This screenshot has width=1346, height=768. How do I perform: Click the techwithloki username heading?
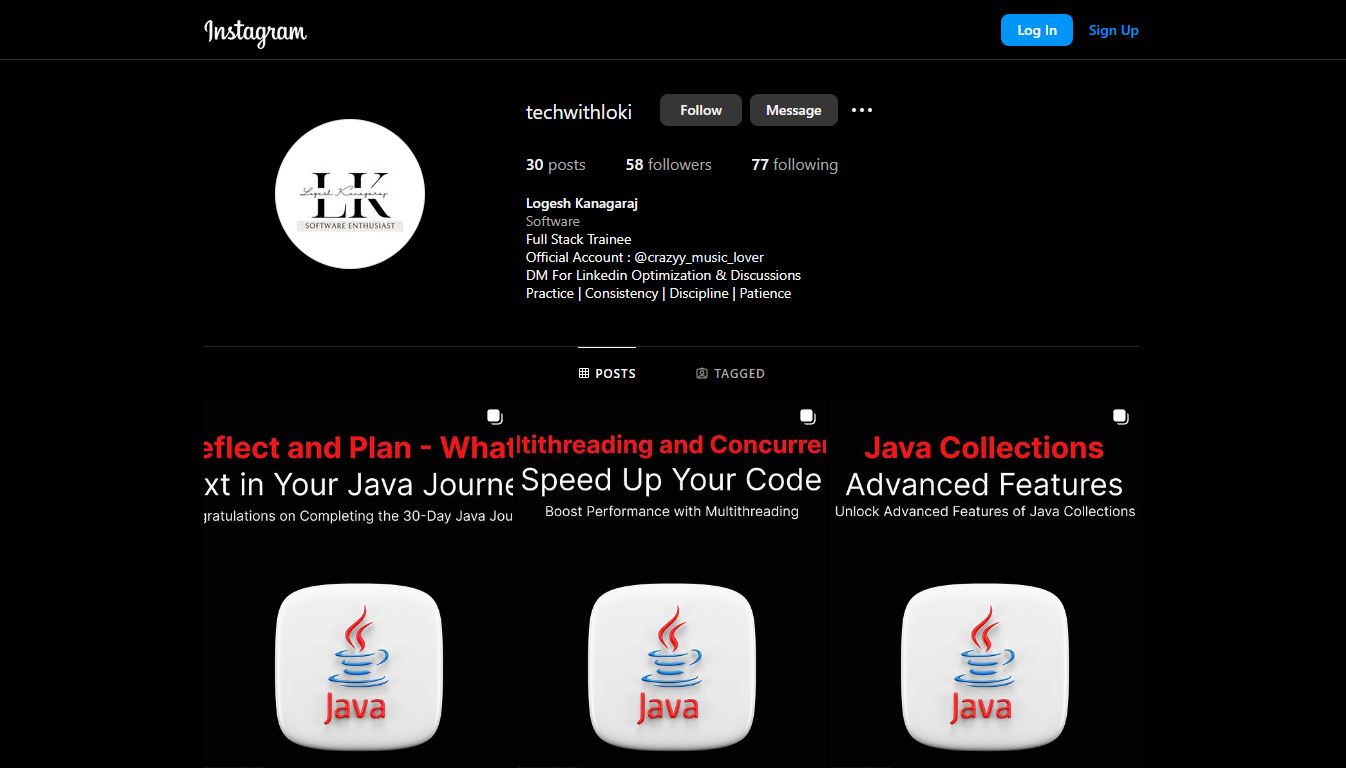click(579, 112)
